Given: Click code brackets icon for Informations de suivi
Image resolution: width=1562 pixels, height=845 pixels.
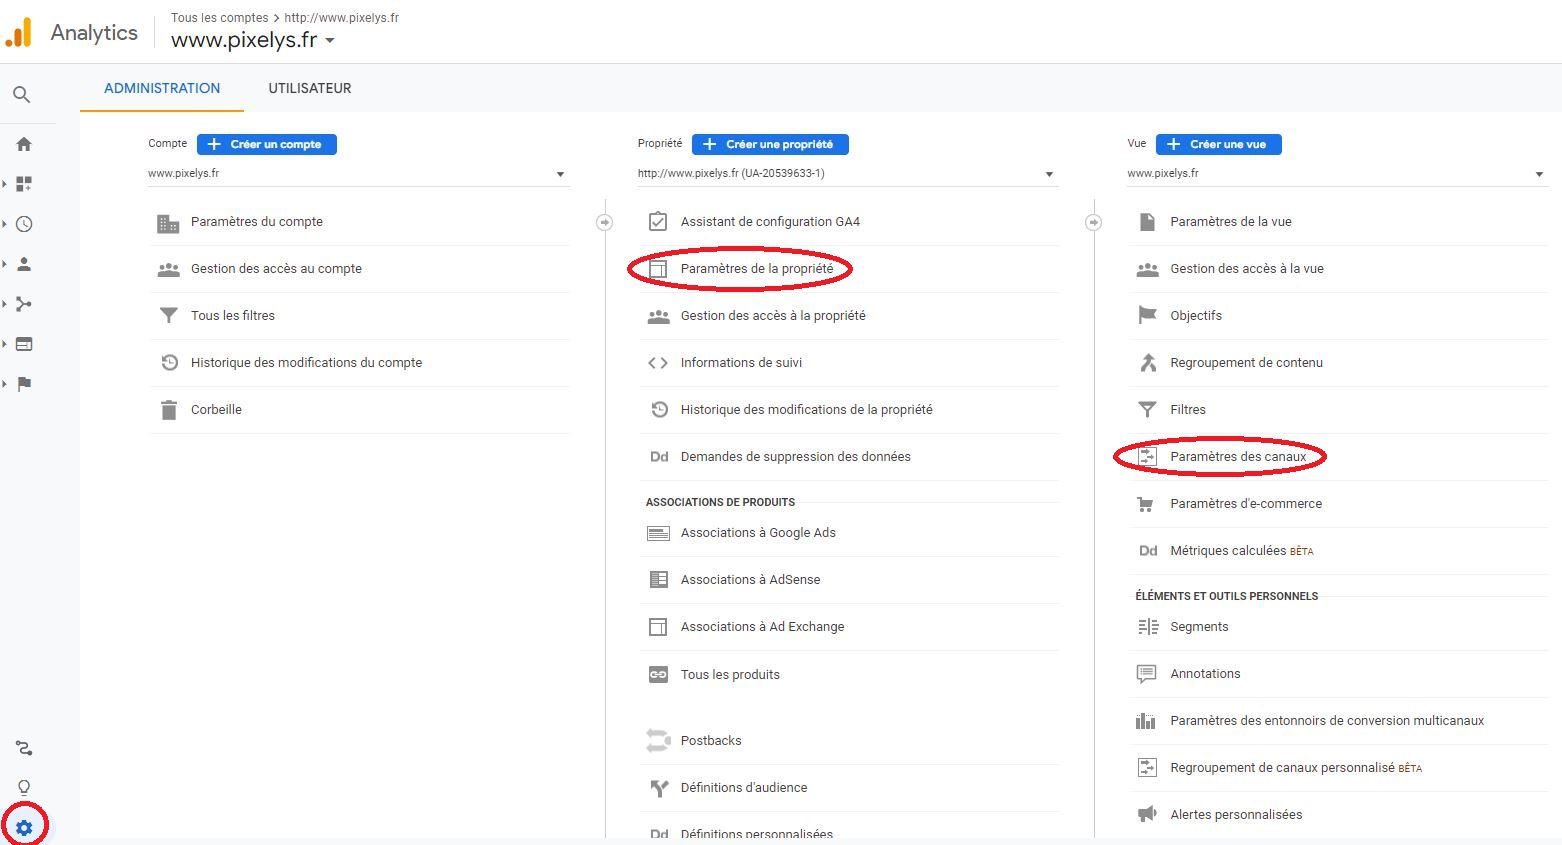Looking at the screenshot, I should 658,363.
